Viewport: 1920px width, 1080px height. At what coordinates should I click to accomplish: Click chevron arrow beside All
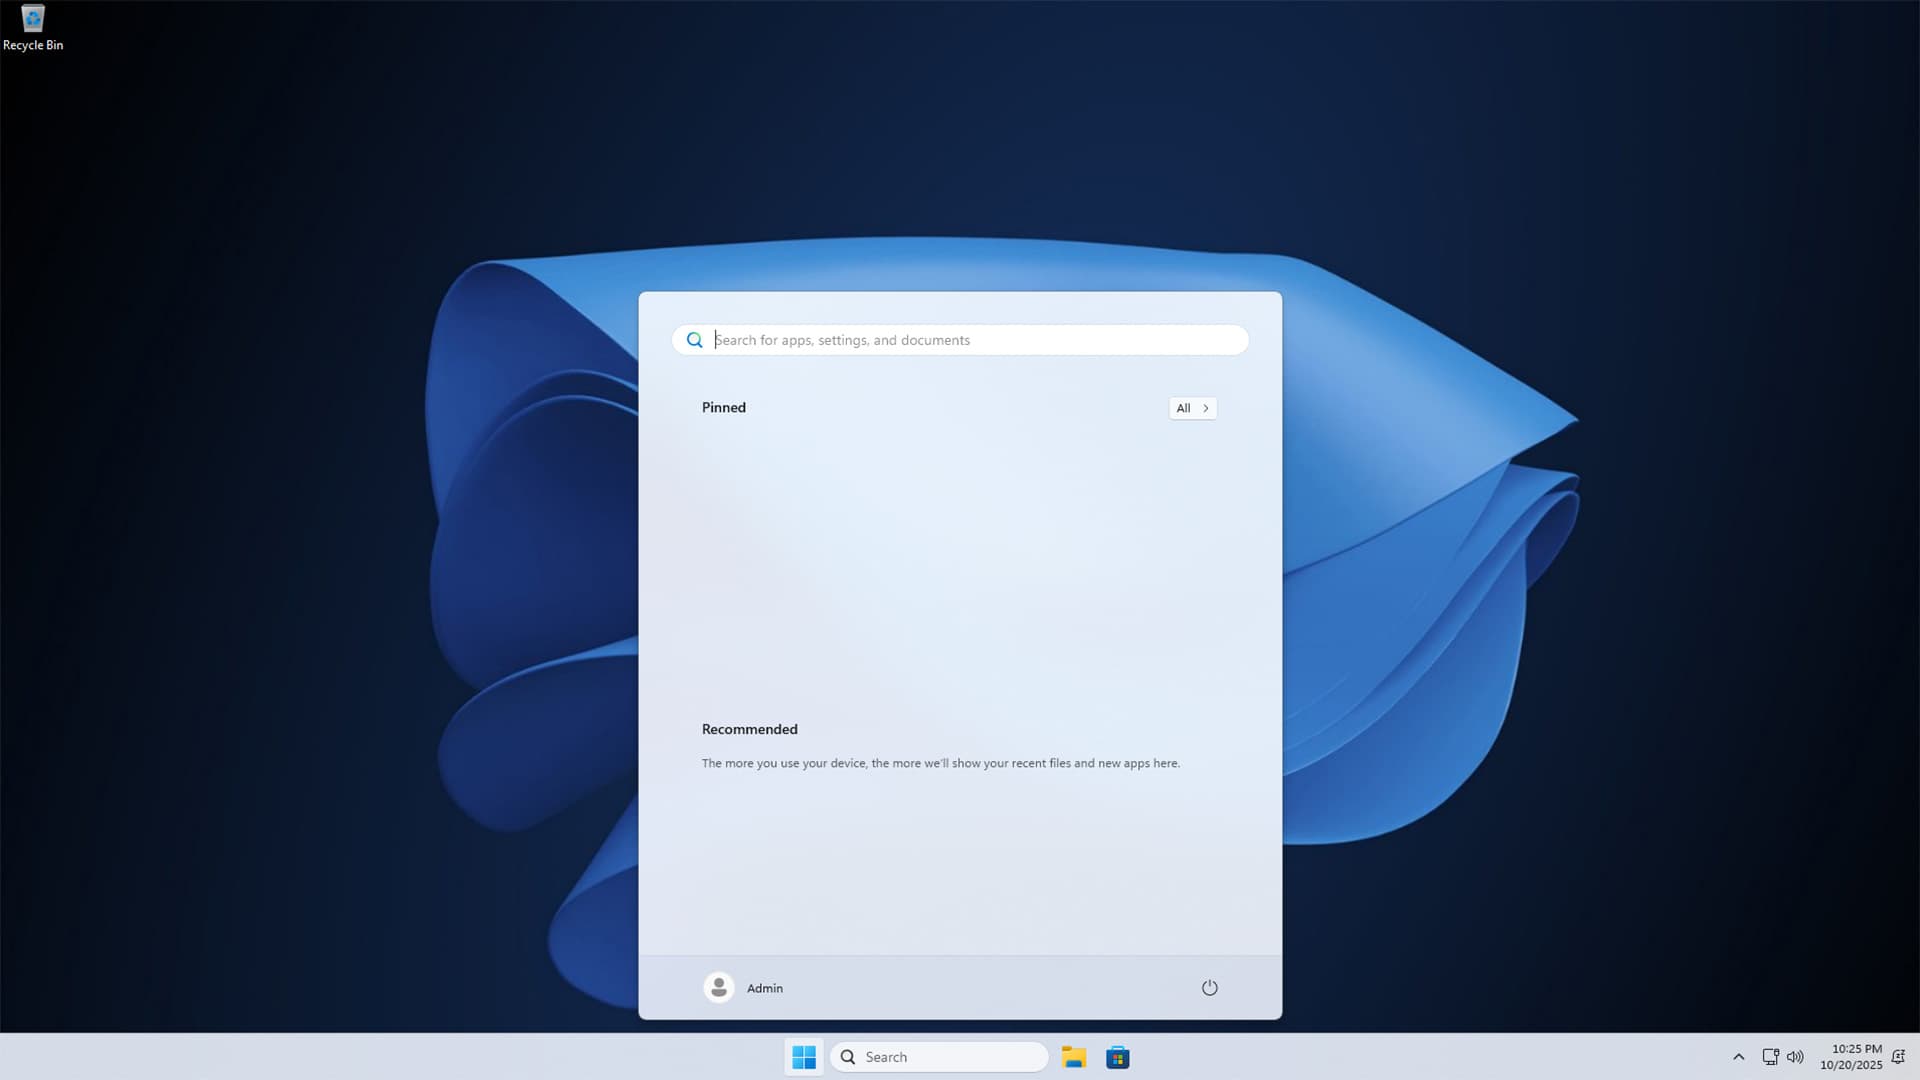1206,408
